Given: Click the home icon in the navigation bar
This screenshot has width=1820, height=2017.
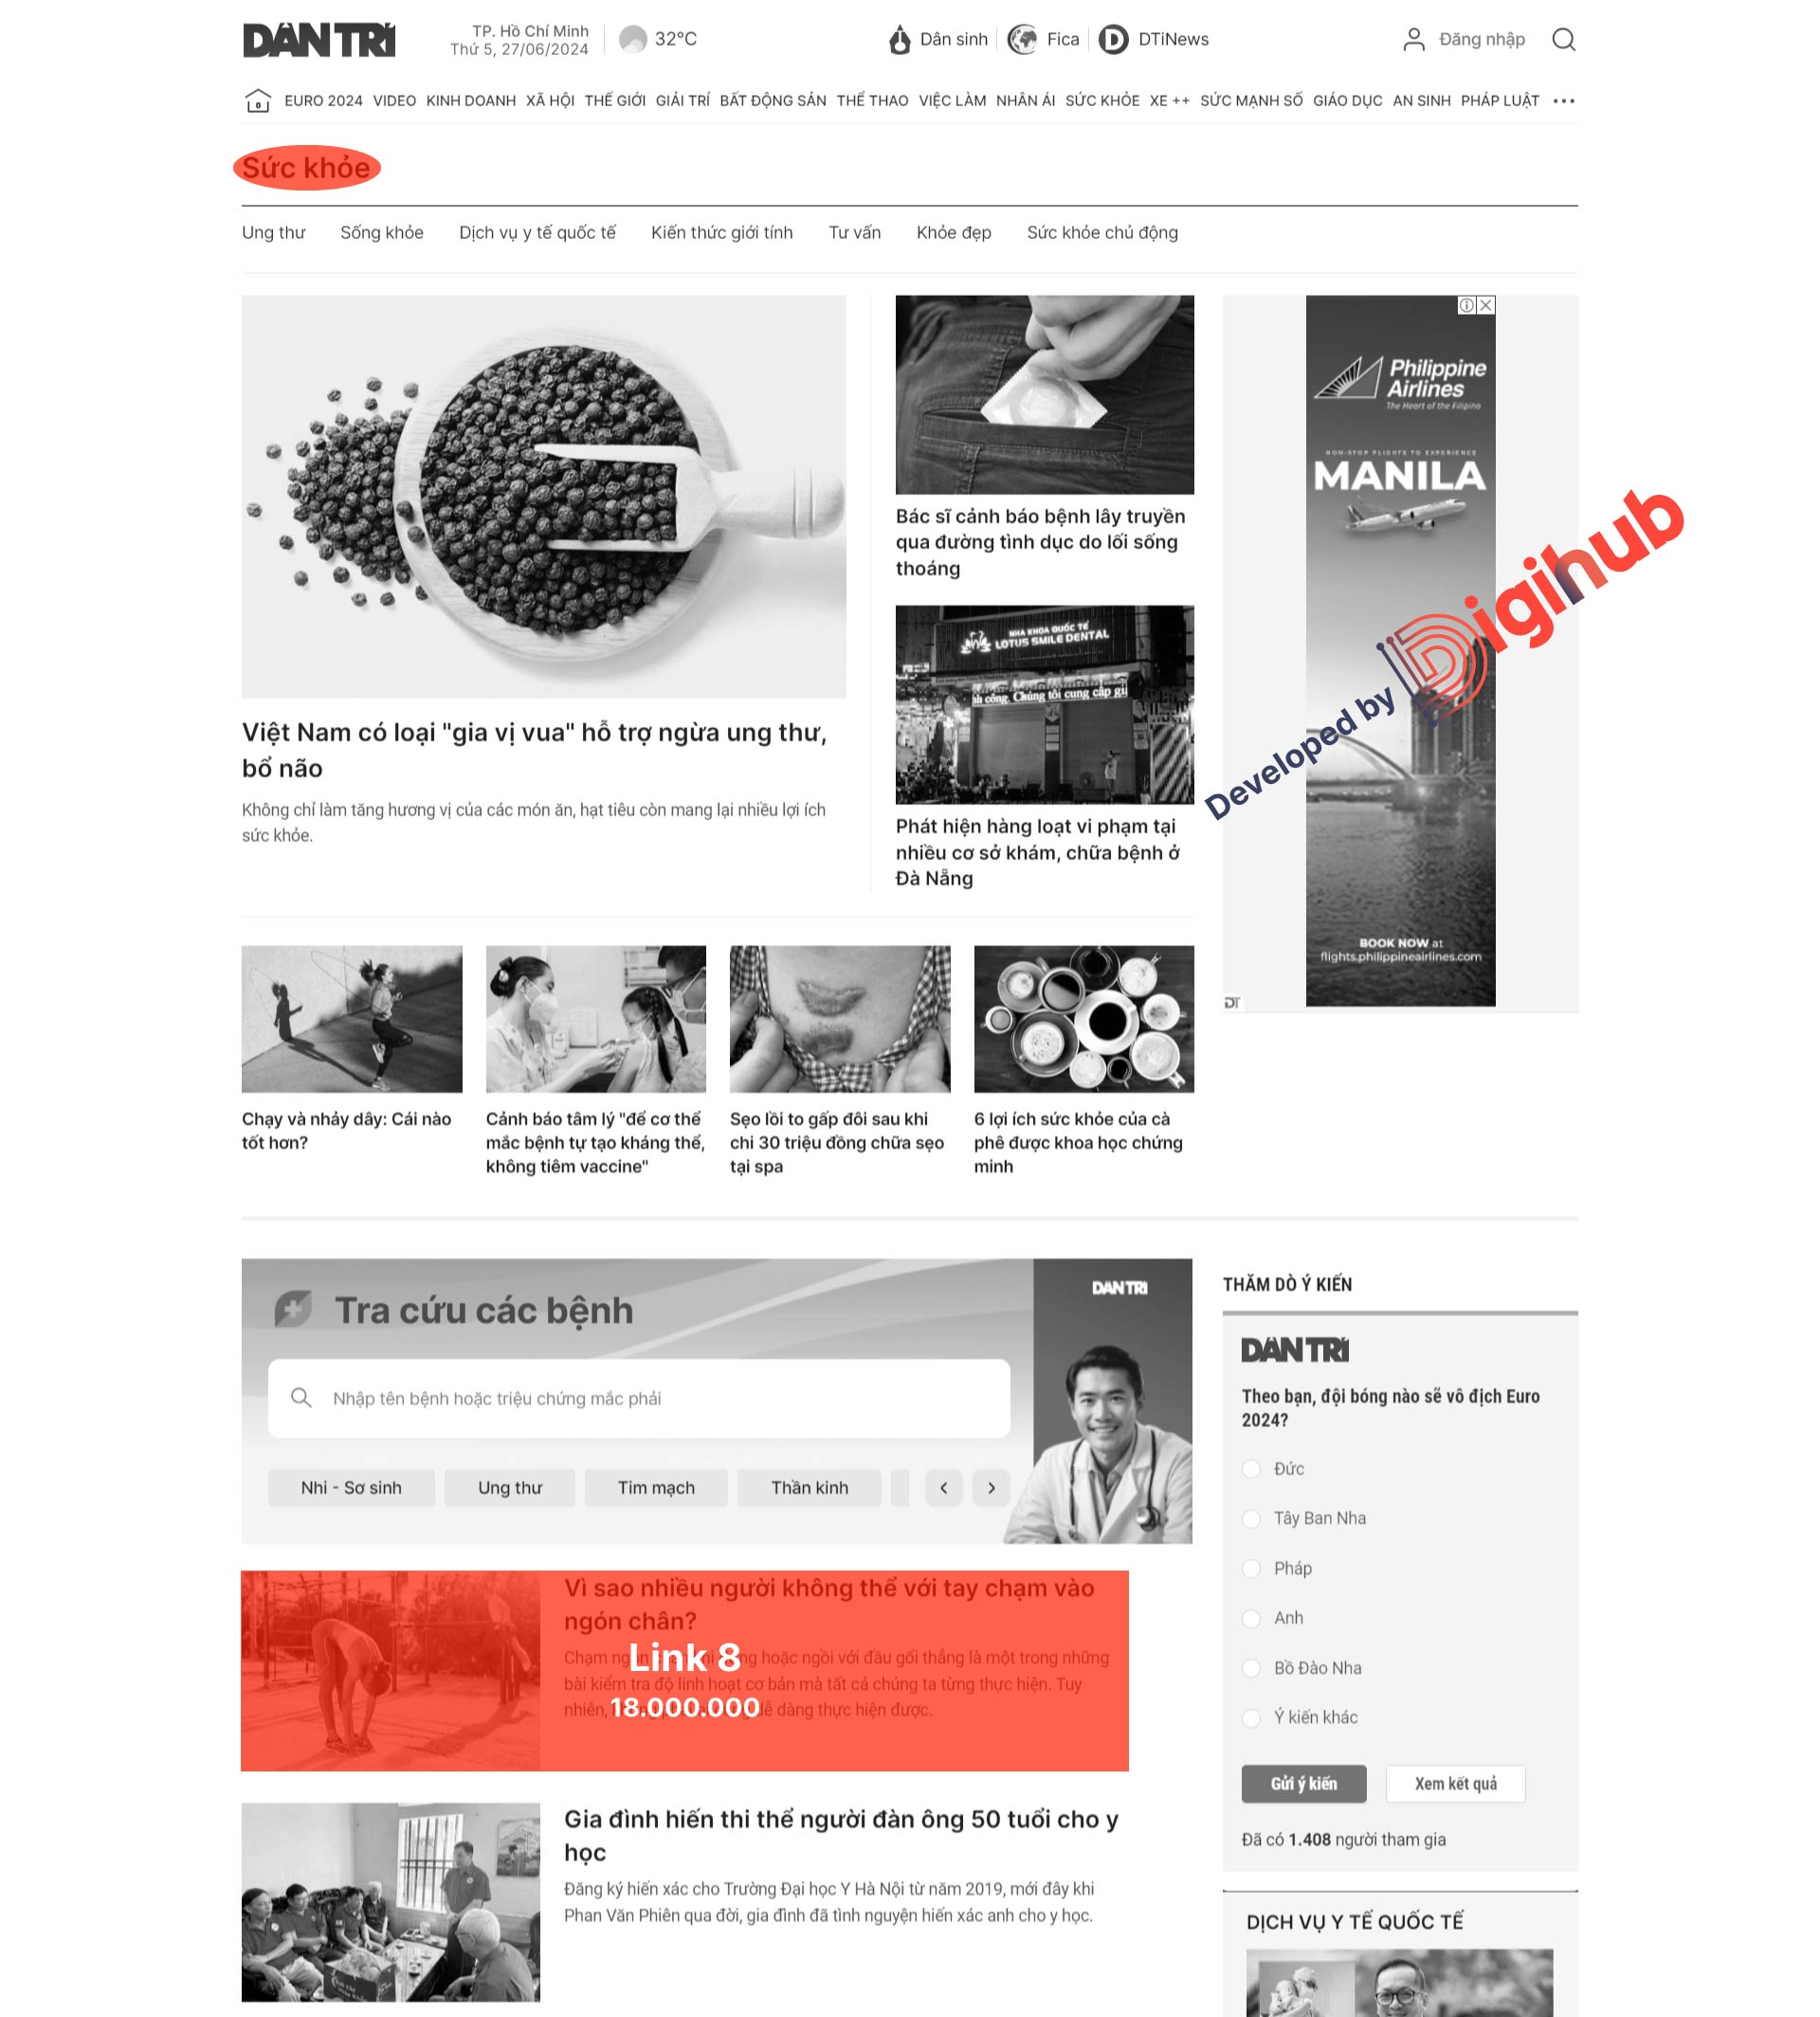Looking at the screenshot, I should pos(260,100).
